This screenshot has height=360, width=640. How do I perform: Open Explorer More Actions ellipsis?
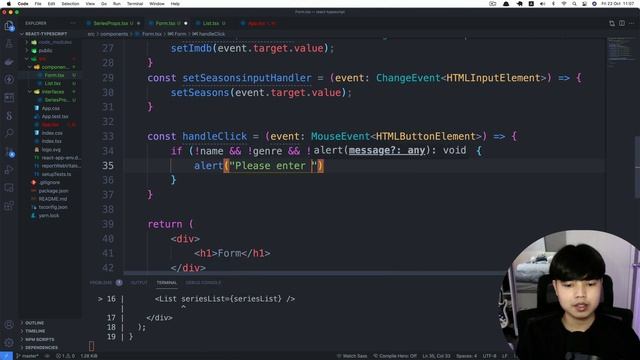tap(73, 23)
